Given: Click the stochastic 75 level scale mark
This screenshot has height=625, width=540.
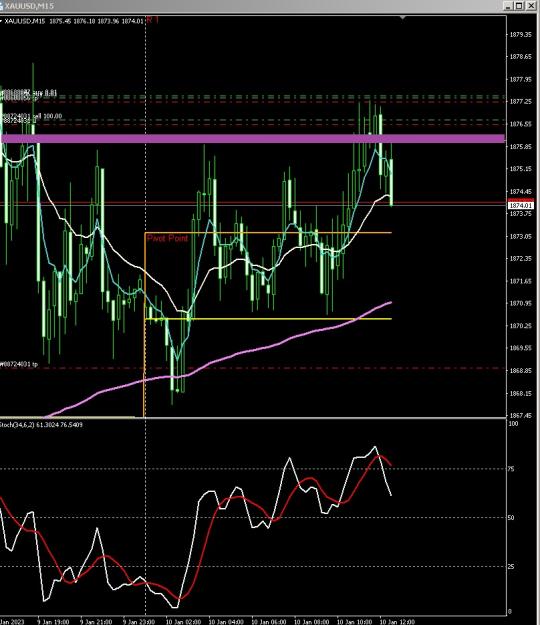Looking at the screenshot, I should (x=511, y=469).
